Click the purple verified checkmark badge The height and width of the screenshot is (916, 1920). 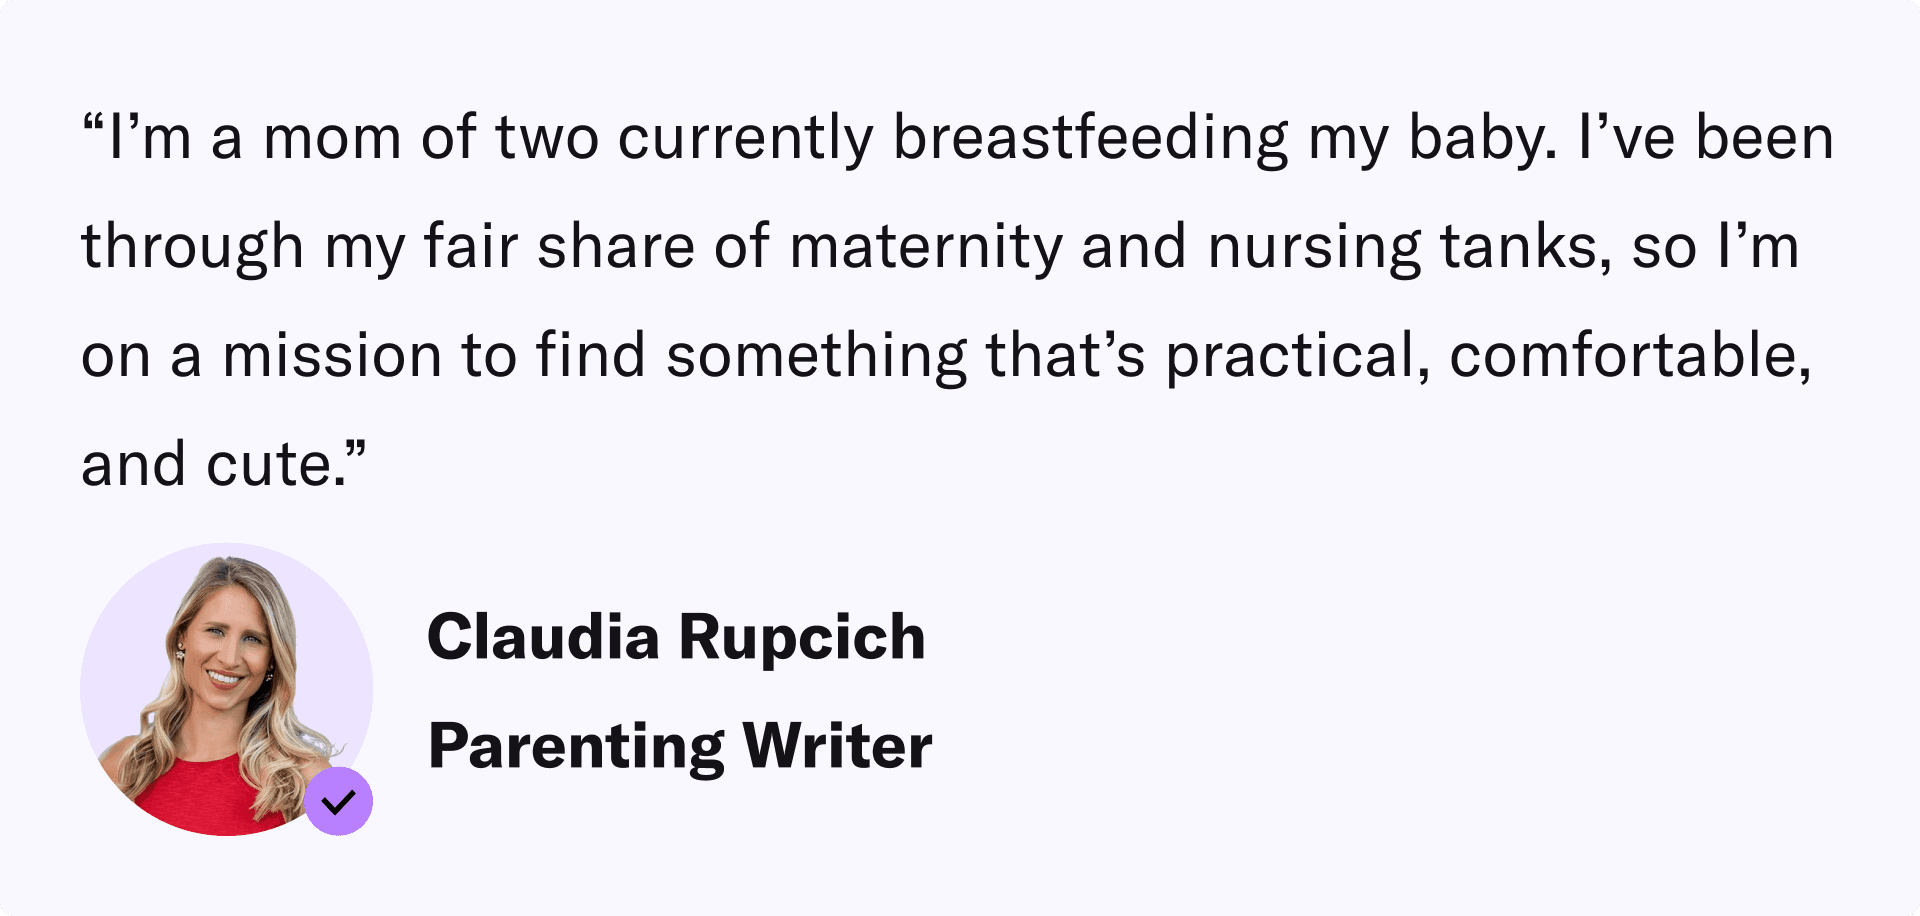339,801
